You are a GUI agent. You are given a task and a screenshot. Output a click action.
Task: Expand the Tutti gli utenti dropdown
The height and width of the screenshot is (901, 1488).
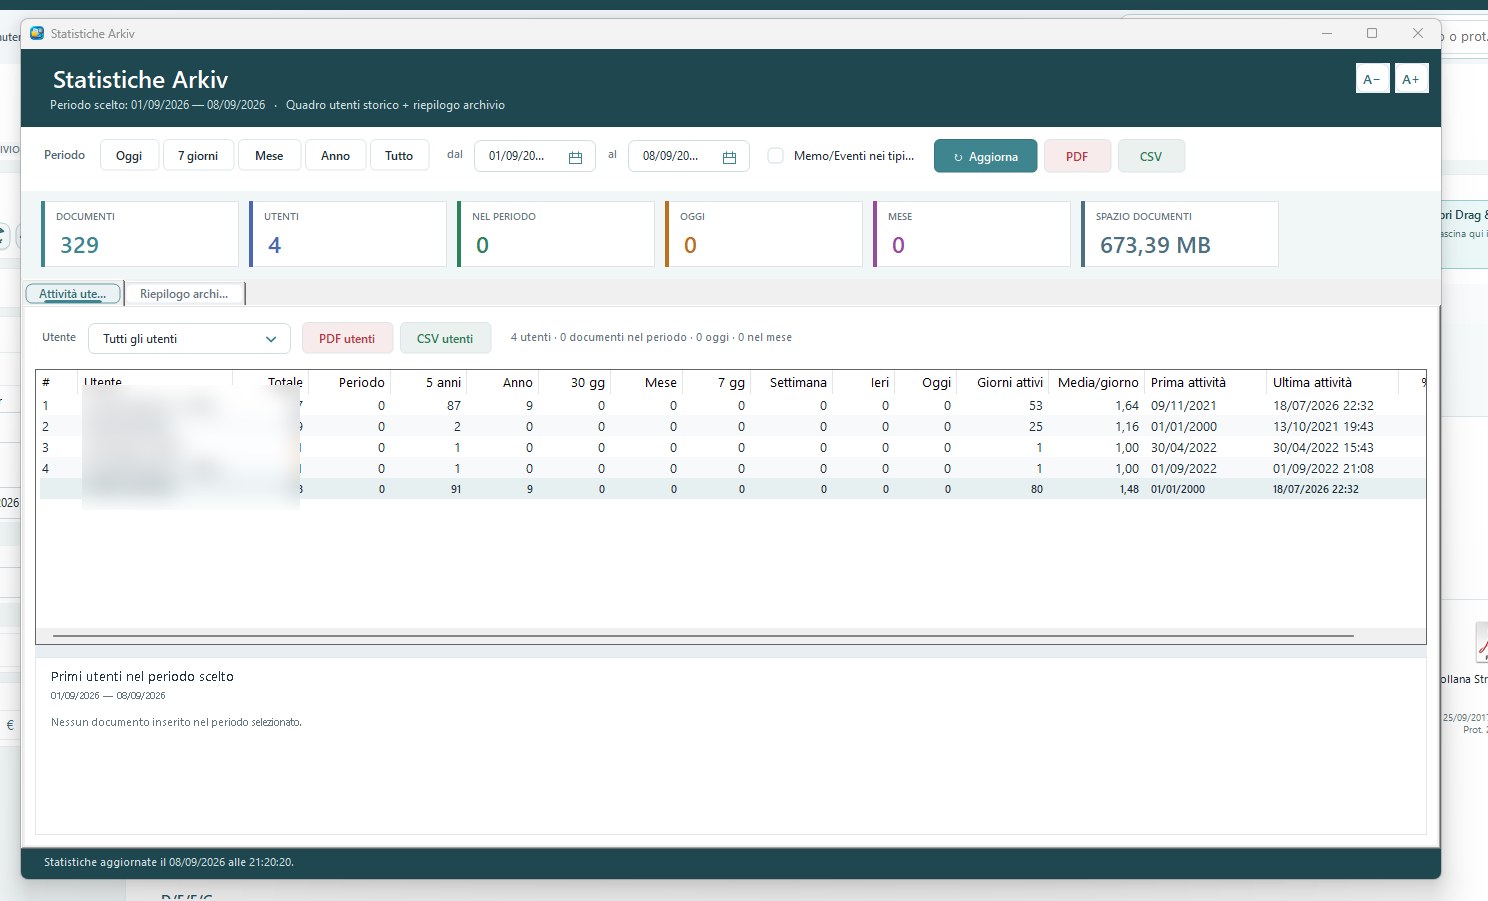click(x=189, y=339)
